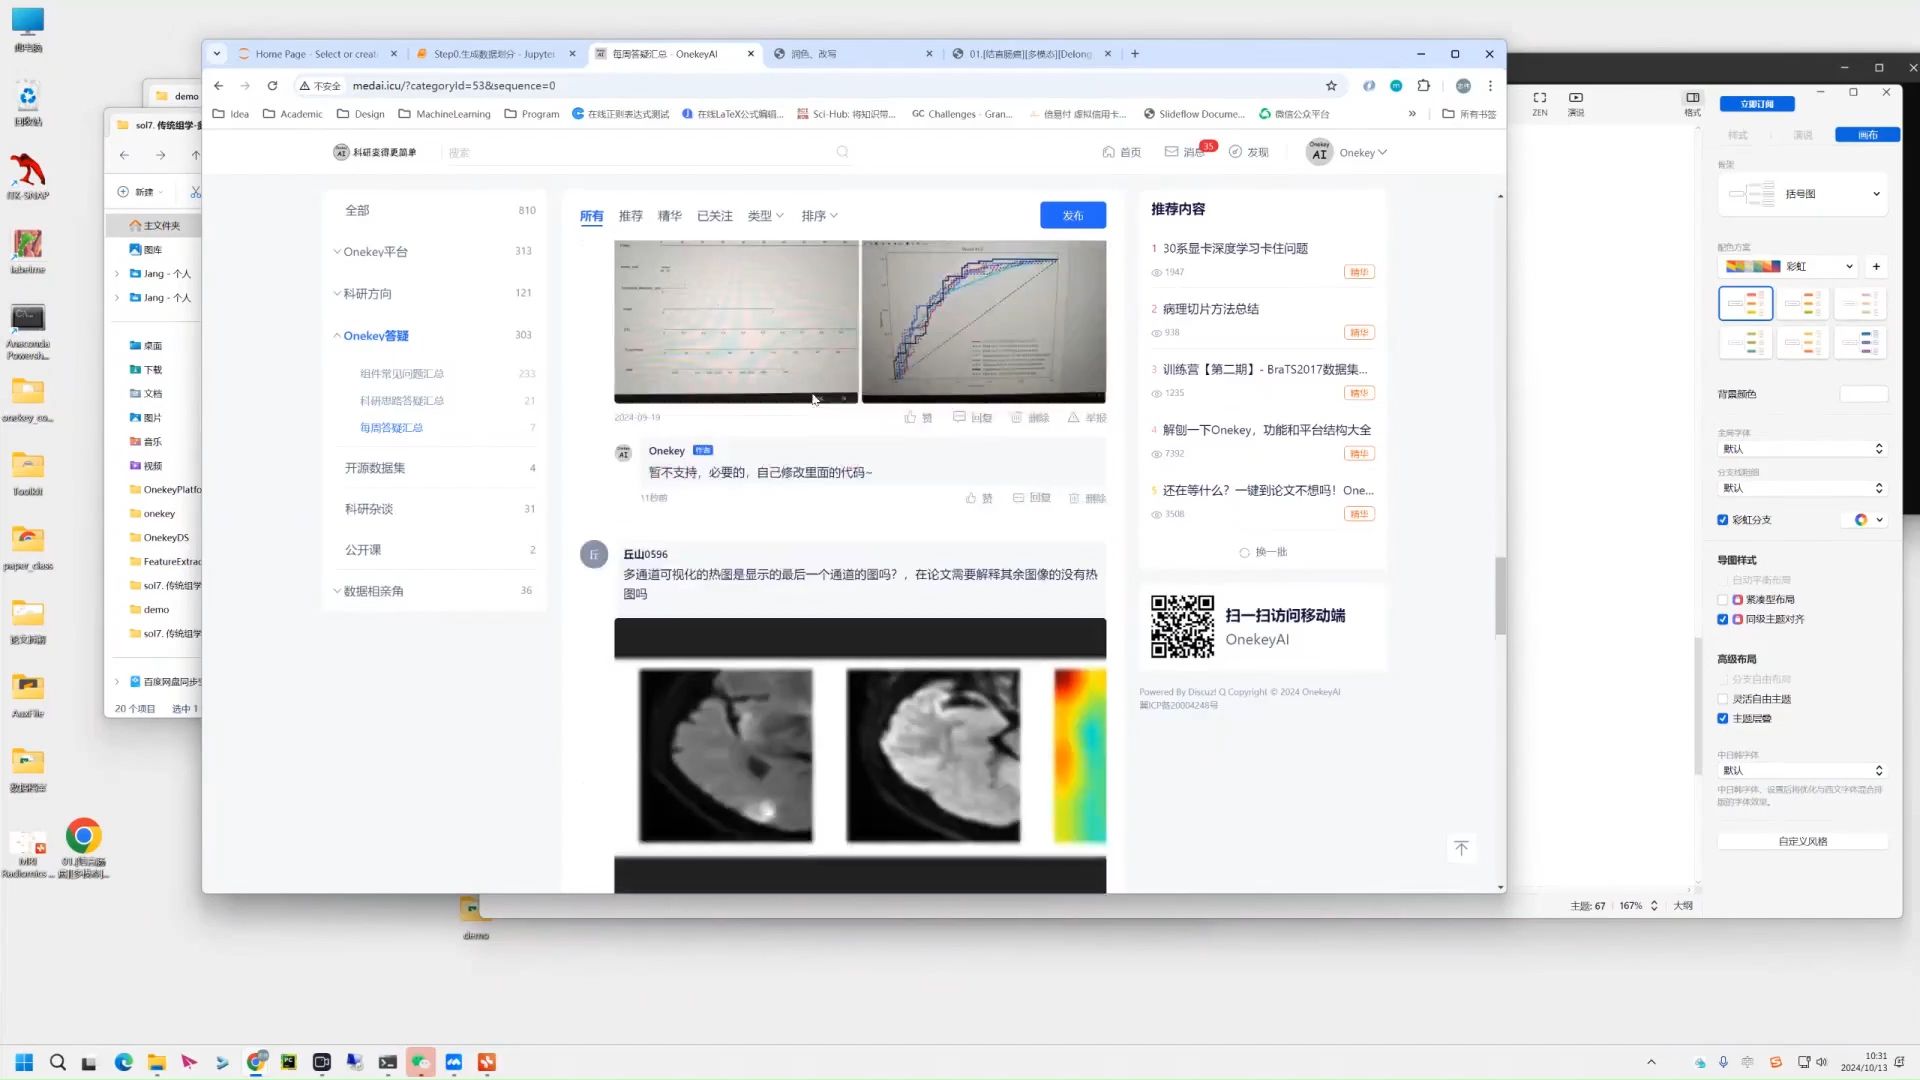Switch to the 精华 tab

(x=669, y=216)
